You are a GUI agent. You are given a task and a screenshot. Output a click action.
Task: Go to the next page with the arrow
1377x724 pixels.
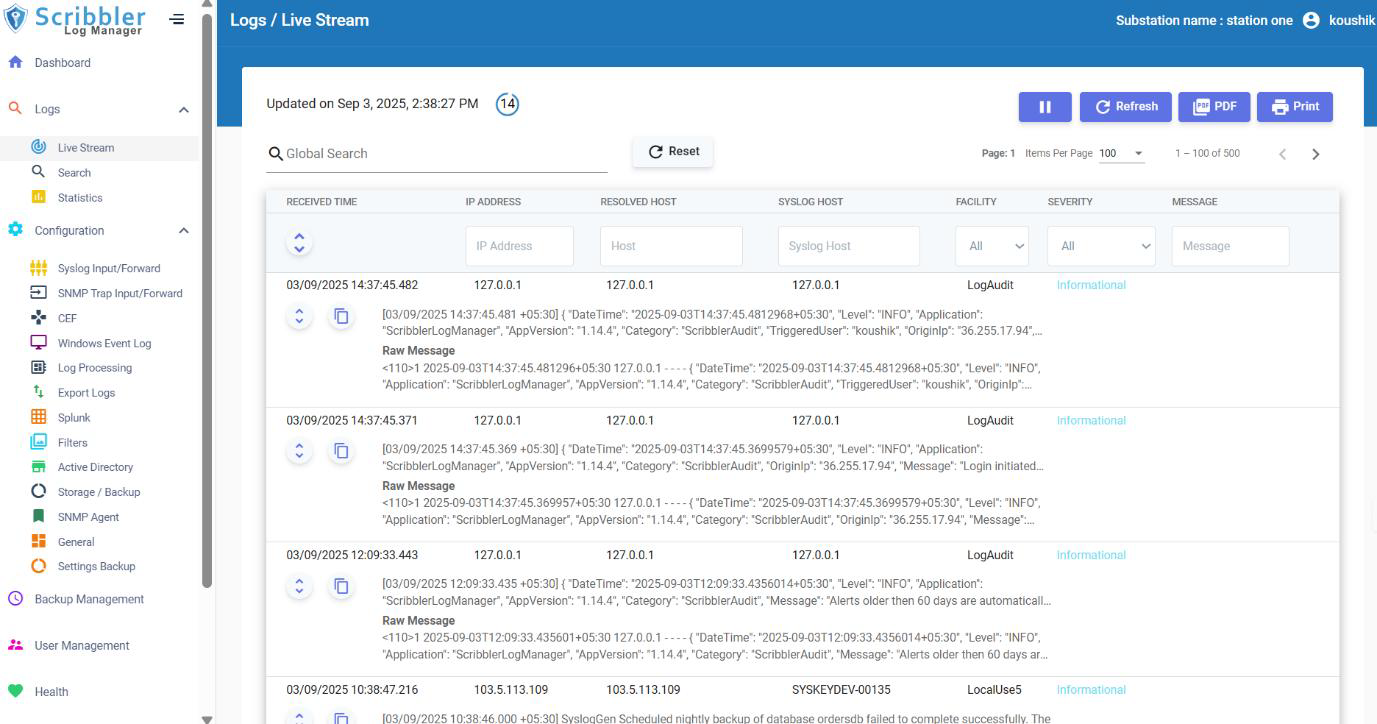(x=1316, y=154)
